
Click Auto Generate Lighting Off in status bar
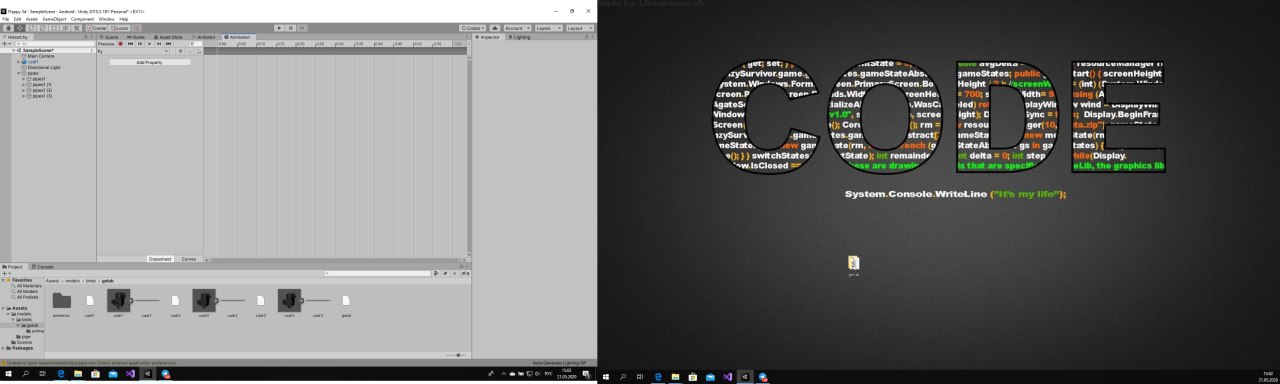click(559, 363)
